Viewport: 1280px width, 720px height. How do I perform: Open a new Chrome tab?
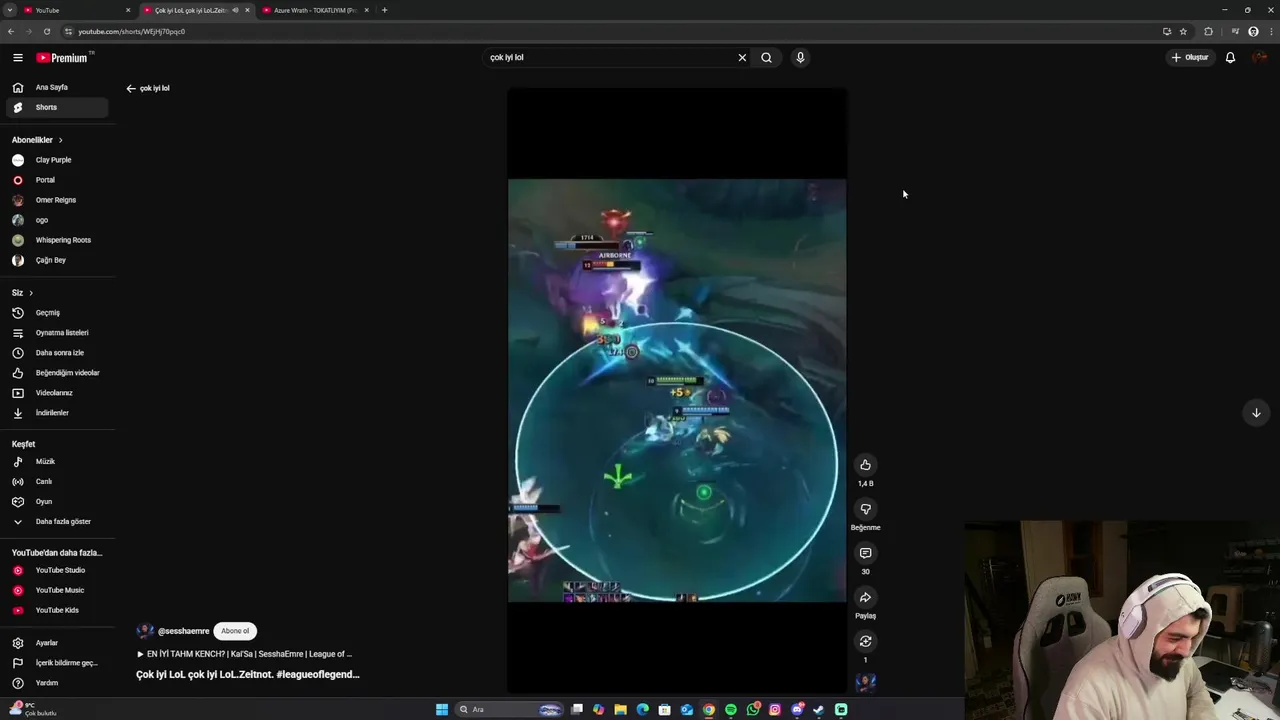[384, 10]
